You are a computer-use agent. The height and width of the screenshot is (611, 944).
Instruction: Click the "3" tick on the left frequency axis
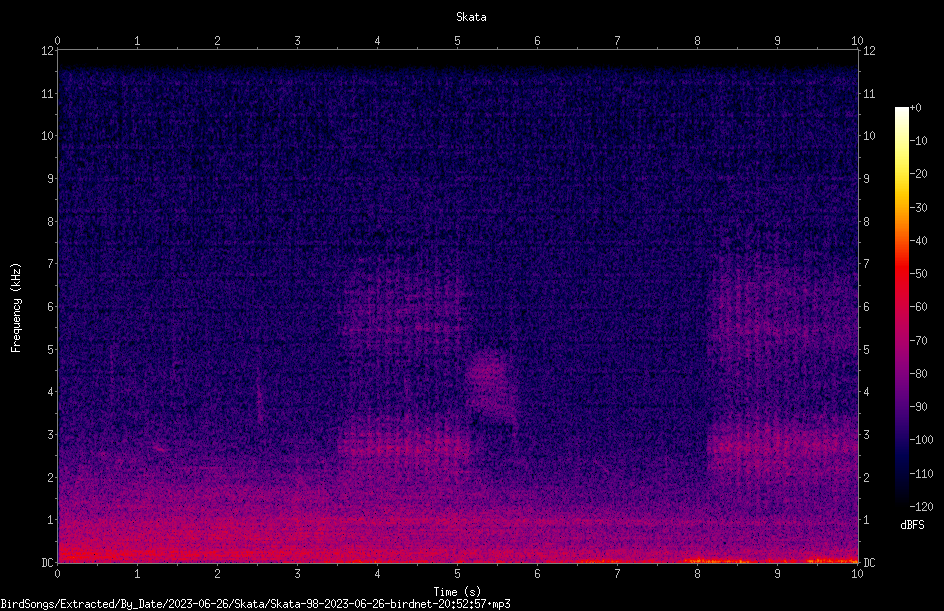point(51,435)
